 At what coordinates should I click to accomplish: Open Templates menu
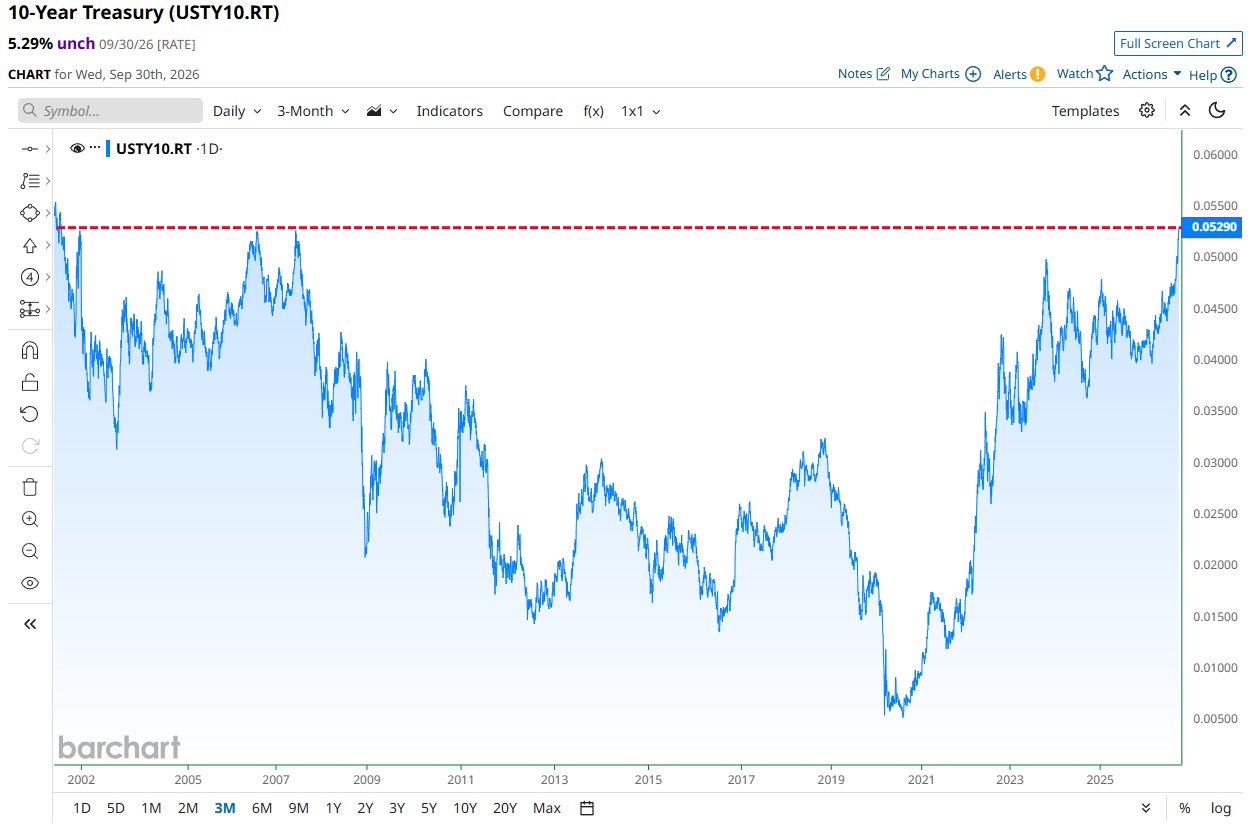point(1085,111)
